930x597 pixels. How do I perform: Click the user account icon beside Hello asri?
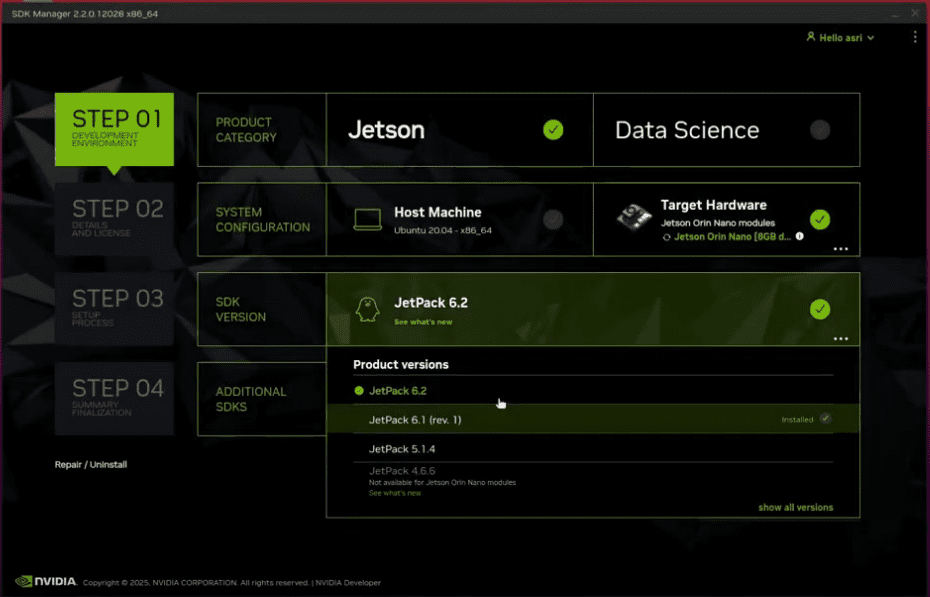810,36
